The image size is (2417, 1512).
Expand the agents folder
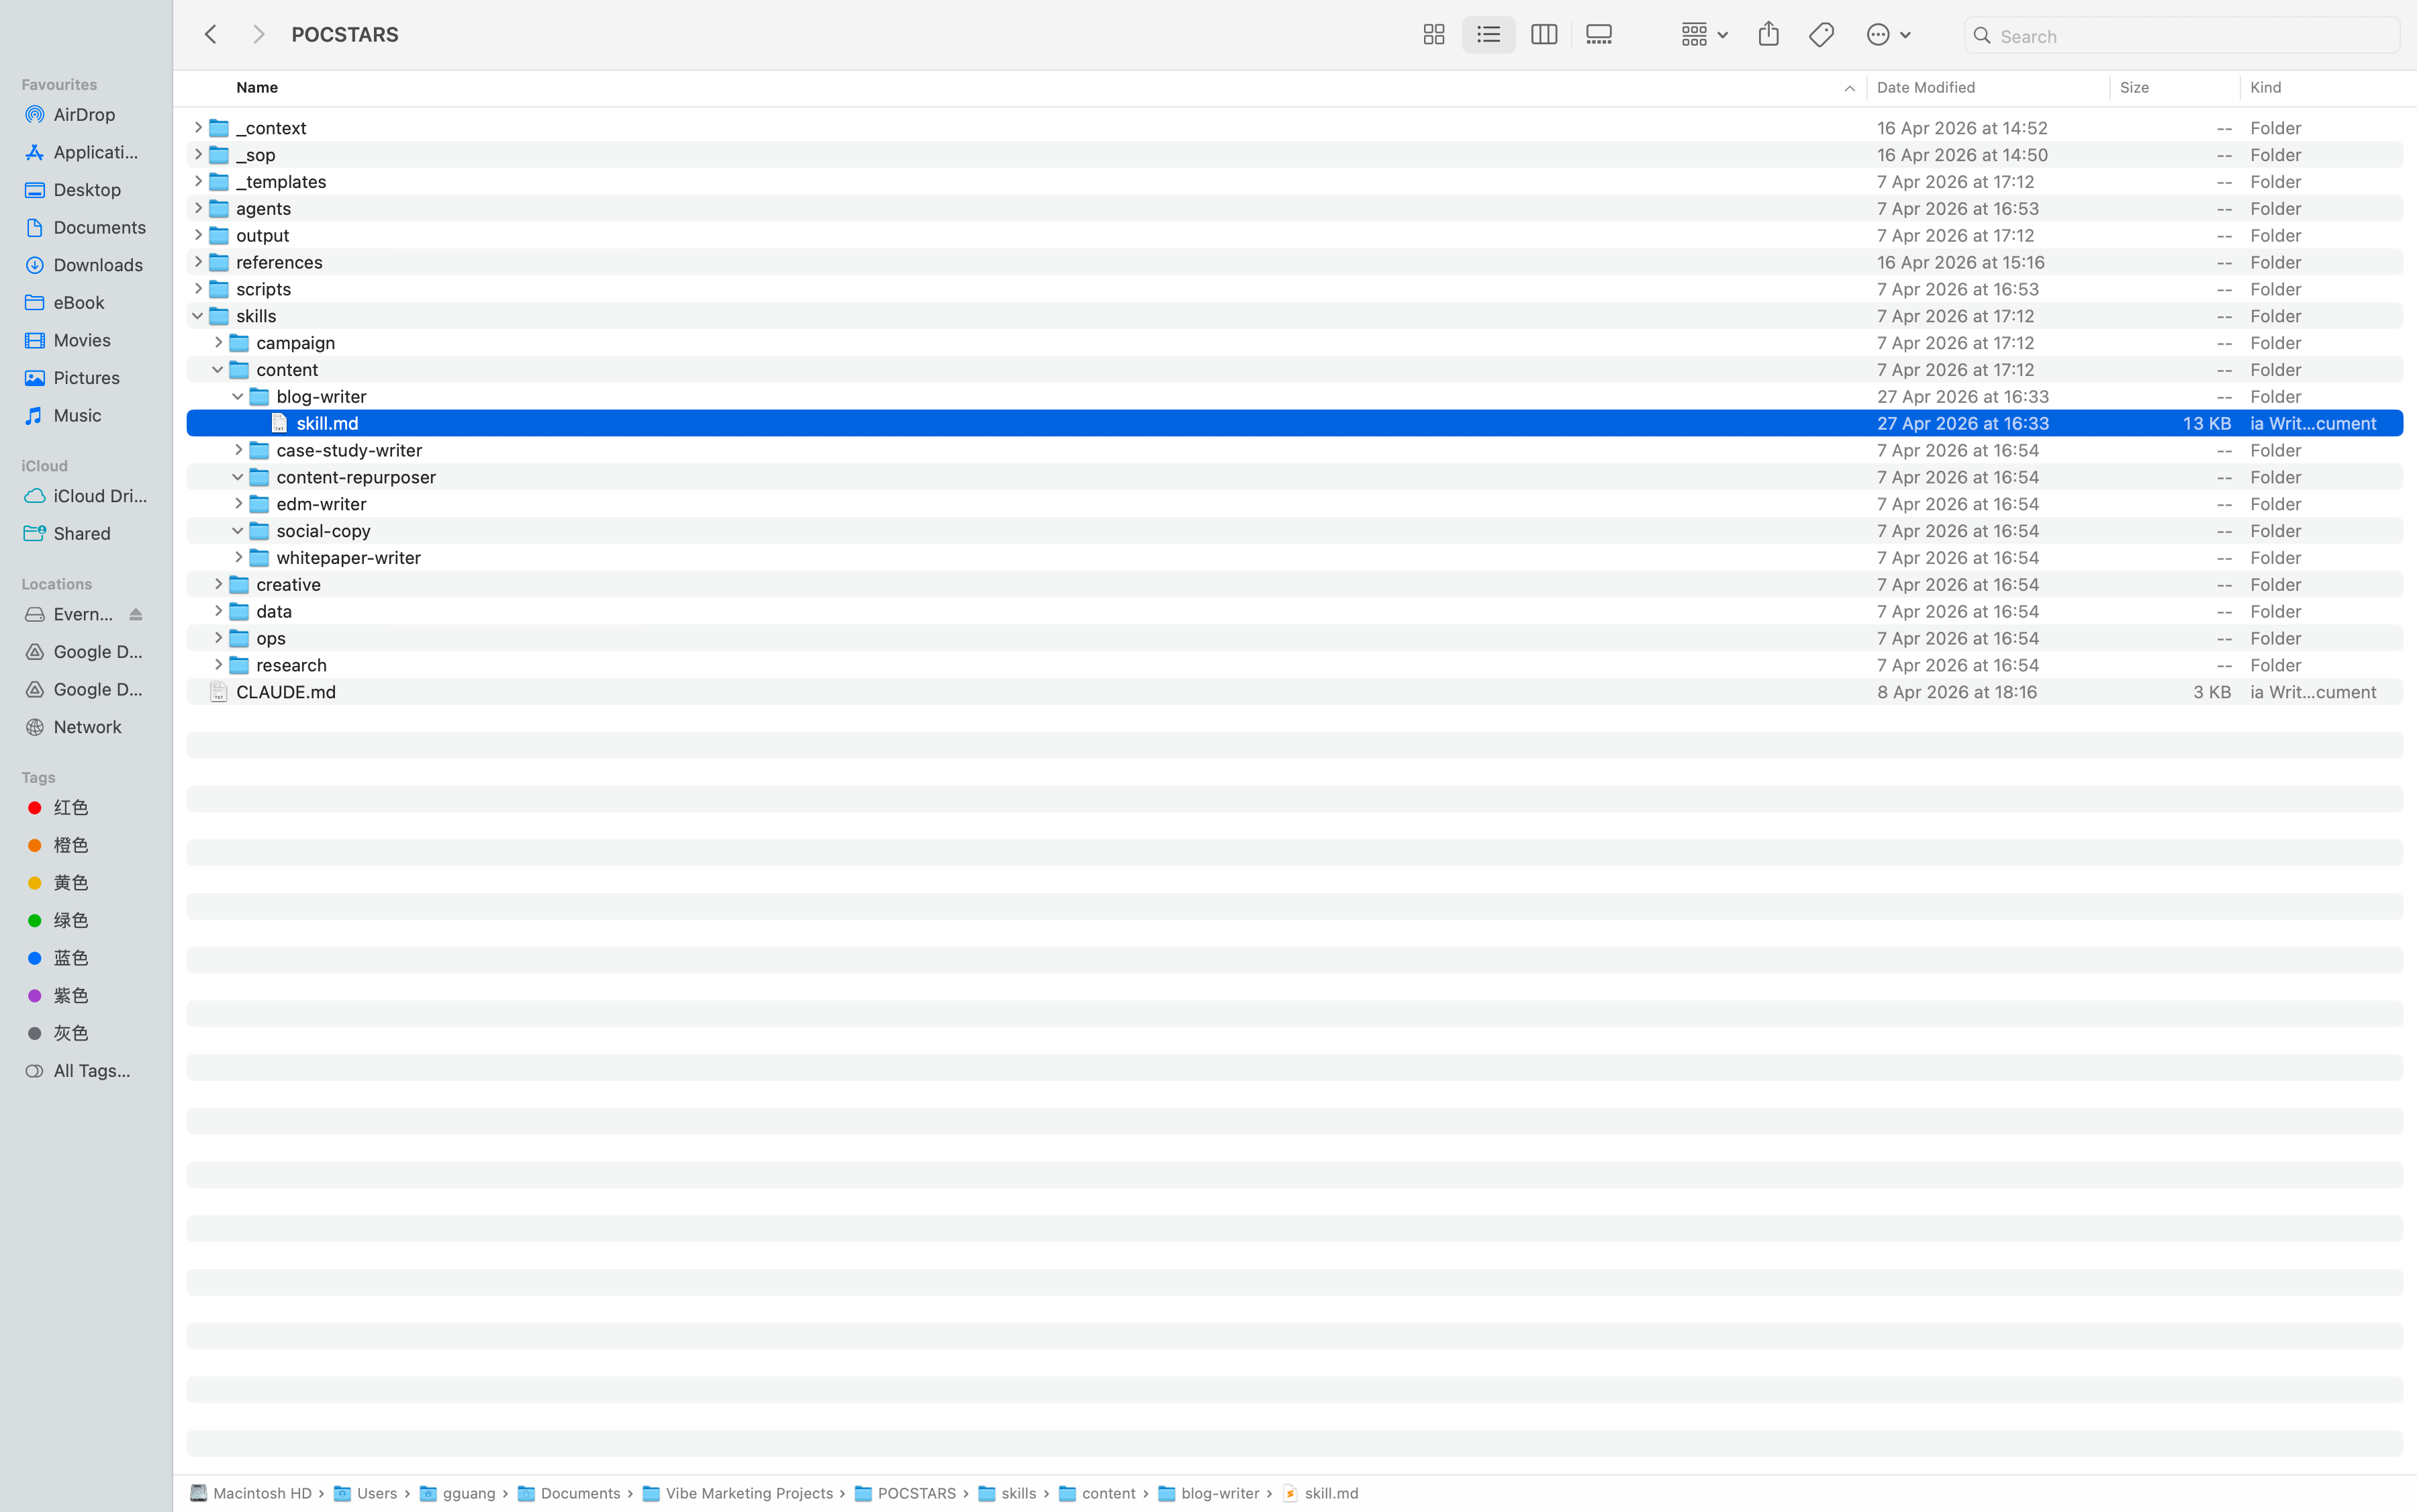point(198,208)
